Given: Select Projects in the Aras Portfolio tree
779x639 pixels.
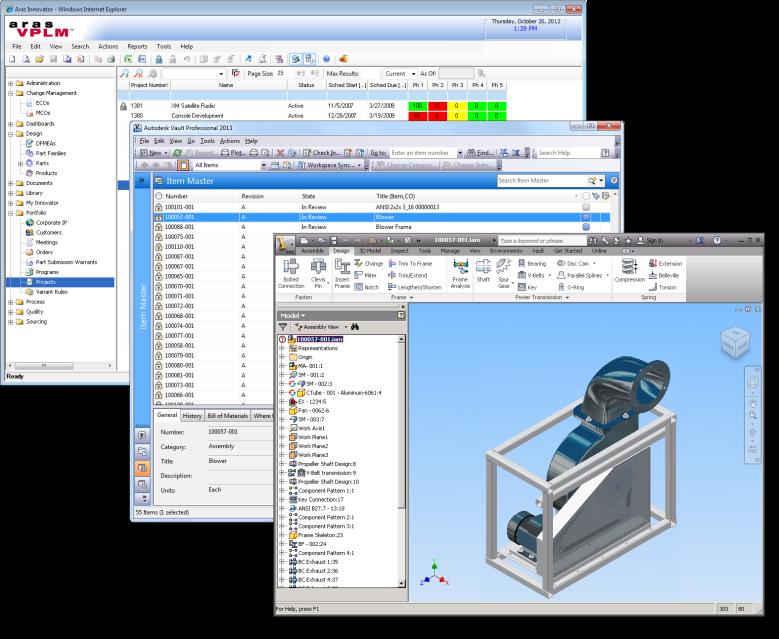Looking at the screenshot, I should (45, 282).
